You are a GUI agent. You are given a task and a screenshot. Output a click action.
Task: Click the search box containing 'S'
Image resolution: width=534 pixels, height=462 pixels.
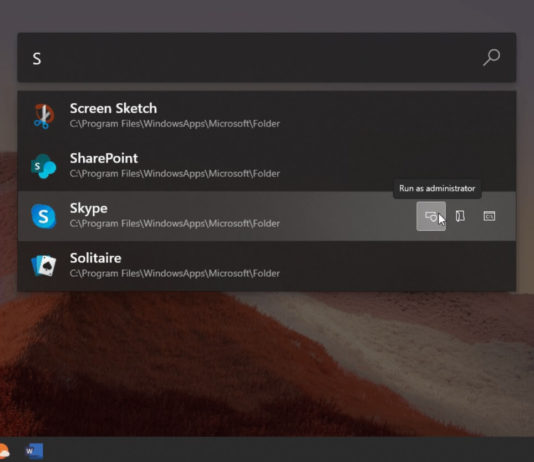tap(267, 58)
